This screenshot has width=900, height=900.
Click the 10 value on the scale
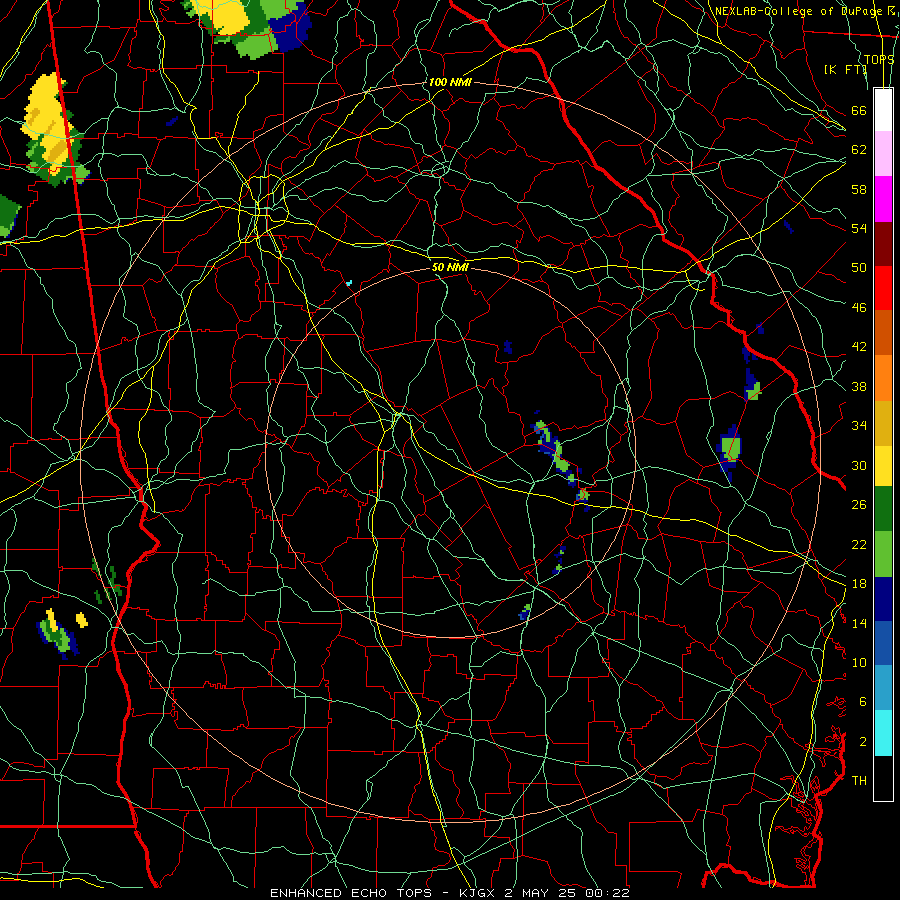tap(859, 662)
